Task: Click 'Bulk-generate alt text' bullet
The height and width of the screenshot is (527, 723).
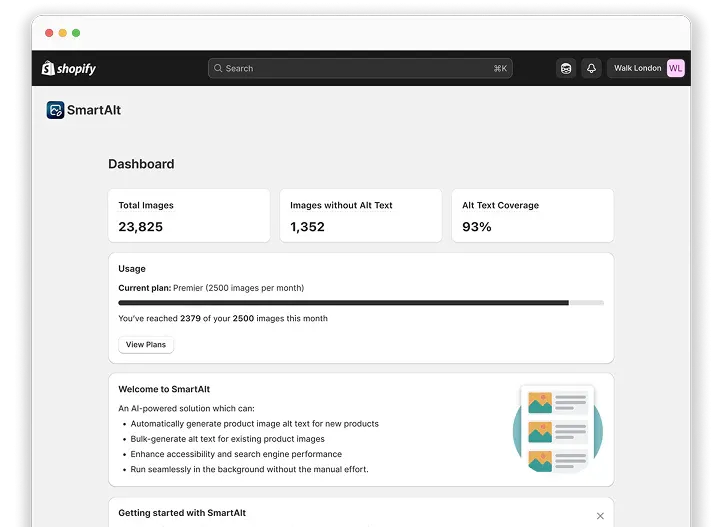Action: pos(227,439)
